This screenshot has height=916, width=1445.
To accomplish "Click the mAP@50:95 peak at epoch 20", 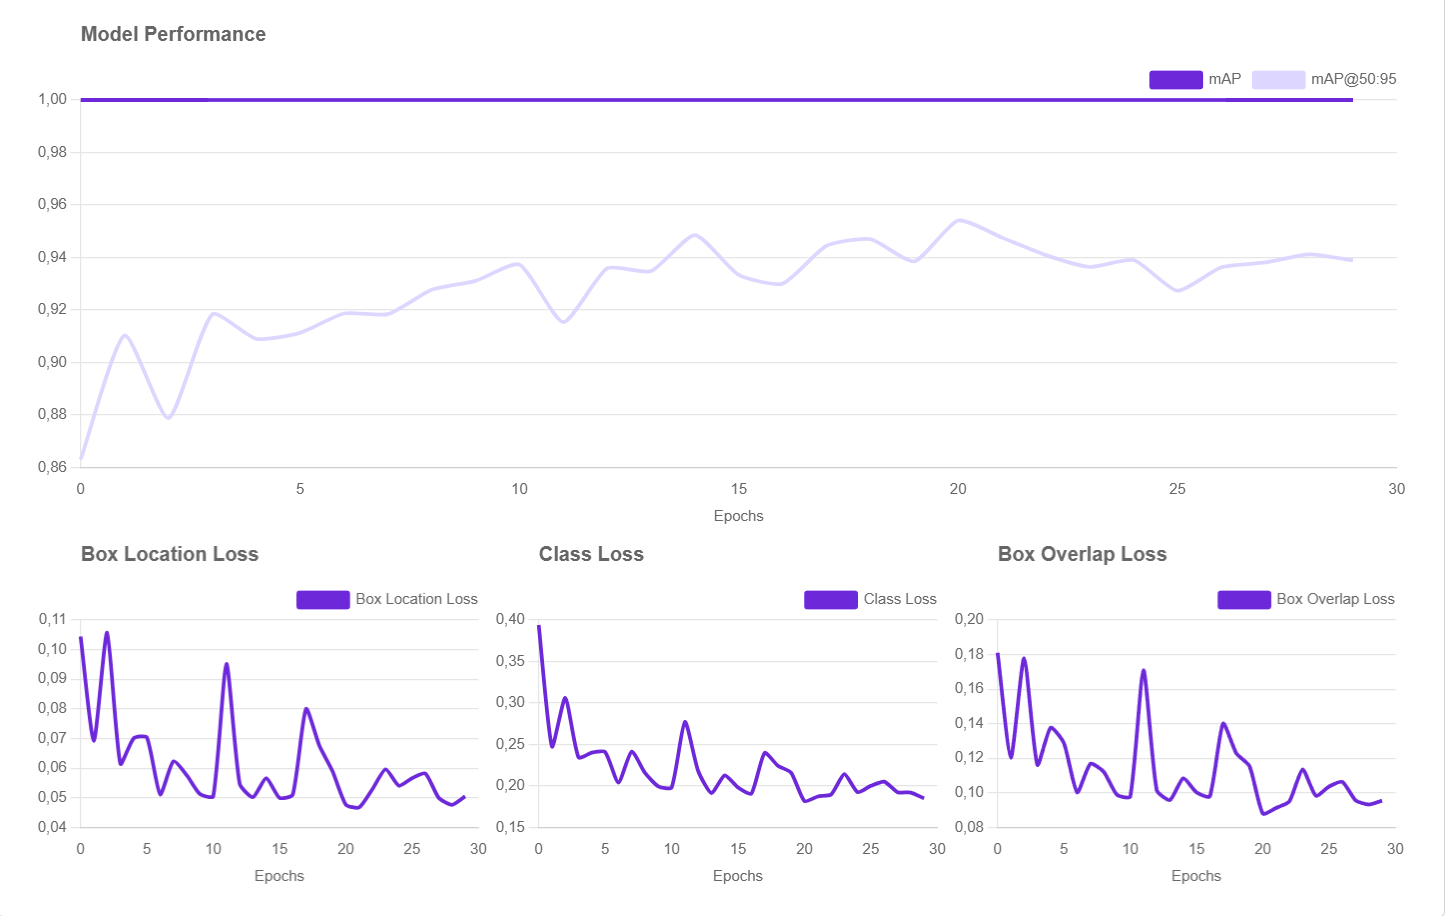I will 959,220.
